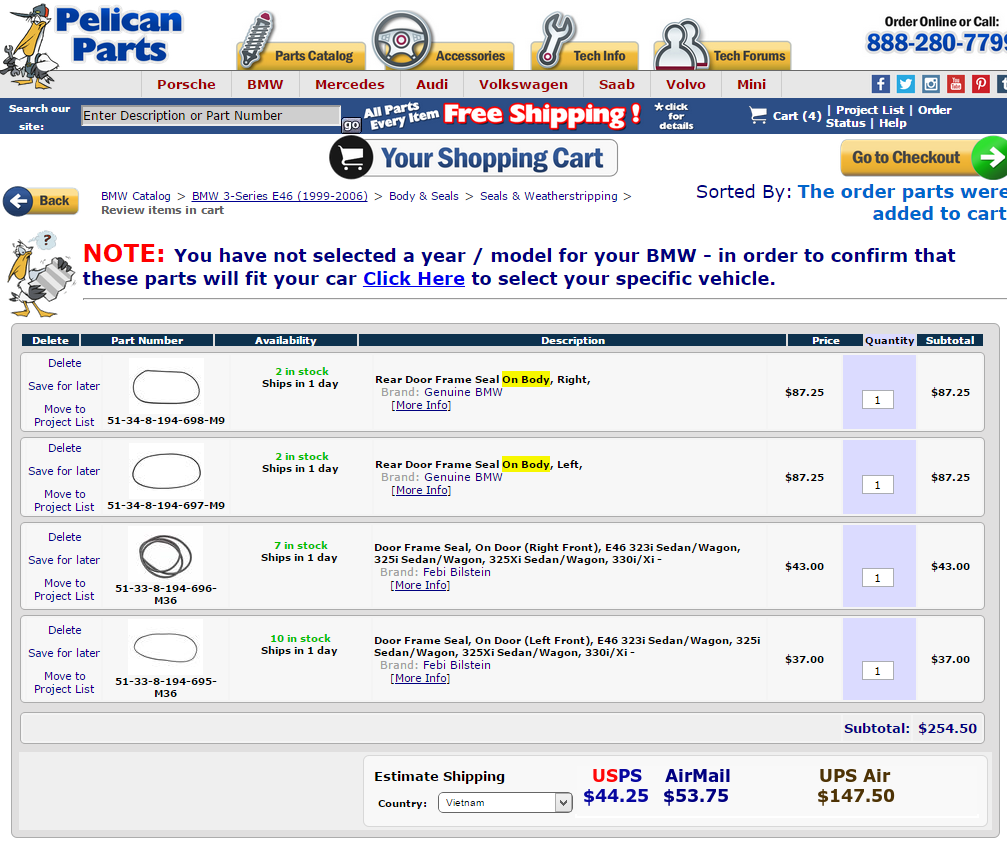Image resolution: width=1007 pixels, height=852 pixels.
Task: Move part 51-33-8-194-696-M36 to Project List
Action: pos(64,589)
